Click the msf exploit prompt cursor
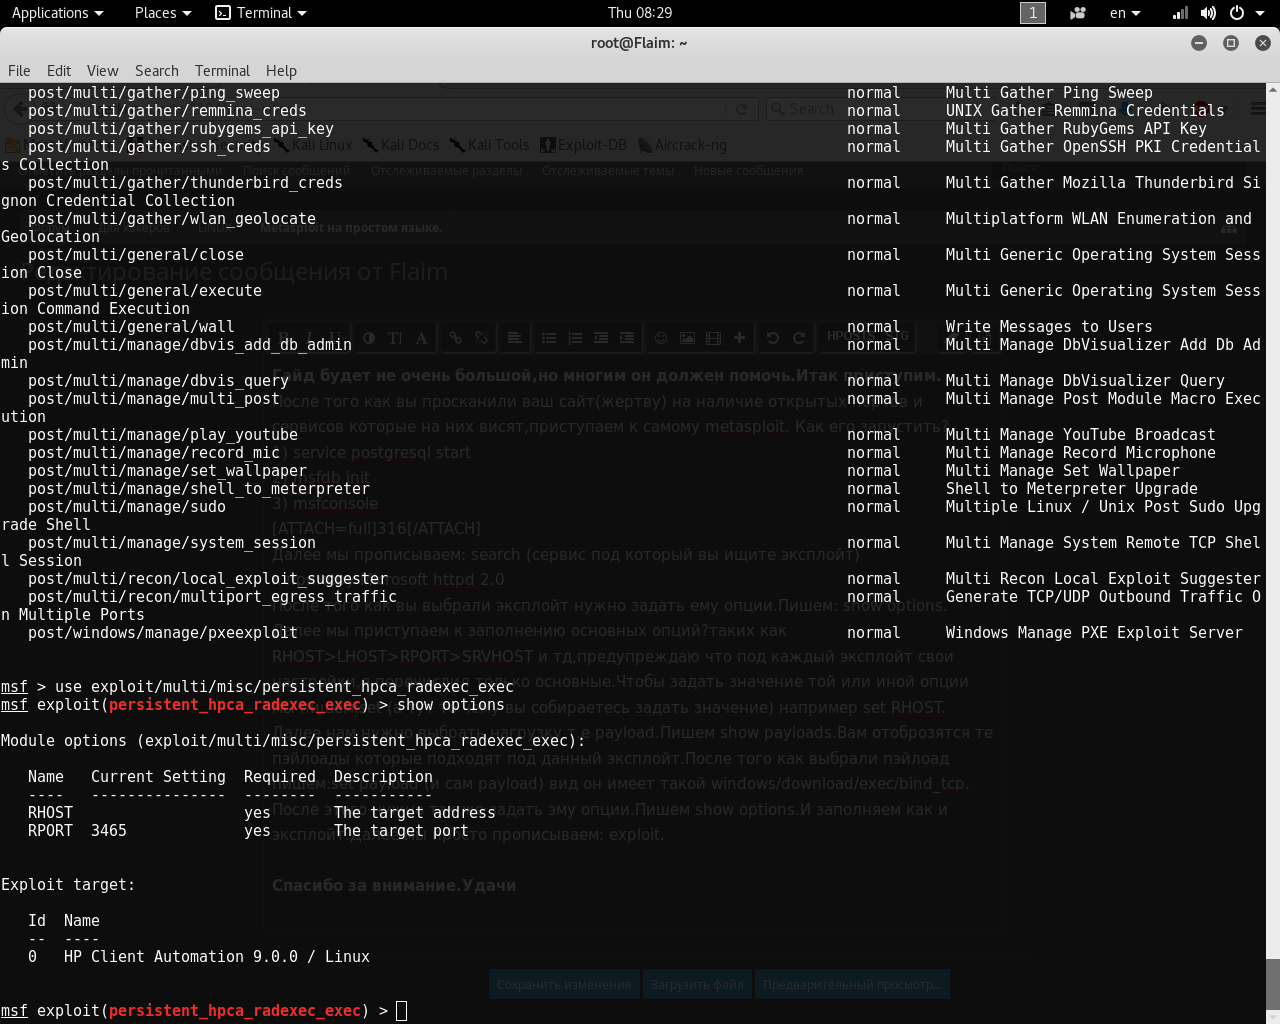Viewport: 1280px width, 1024px height. click(401, 1011)
